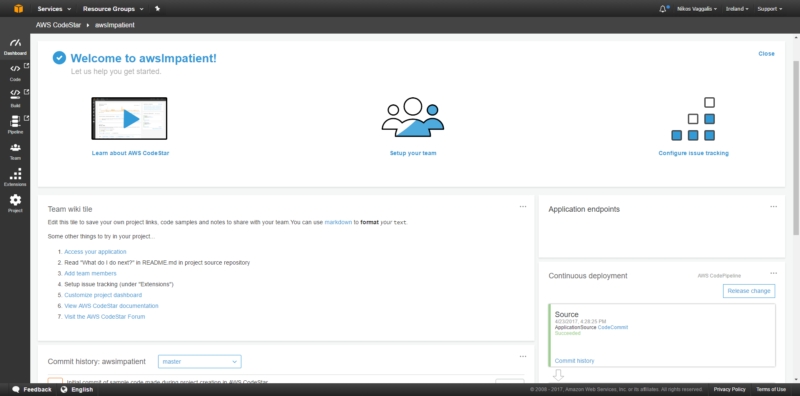
Task: Click the Succeeded status text
Action: click(567, 333)
